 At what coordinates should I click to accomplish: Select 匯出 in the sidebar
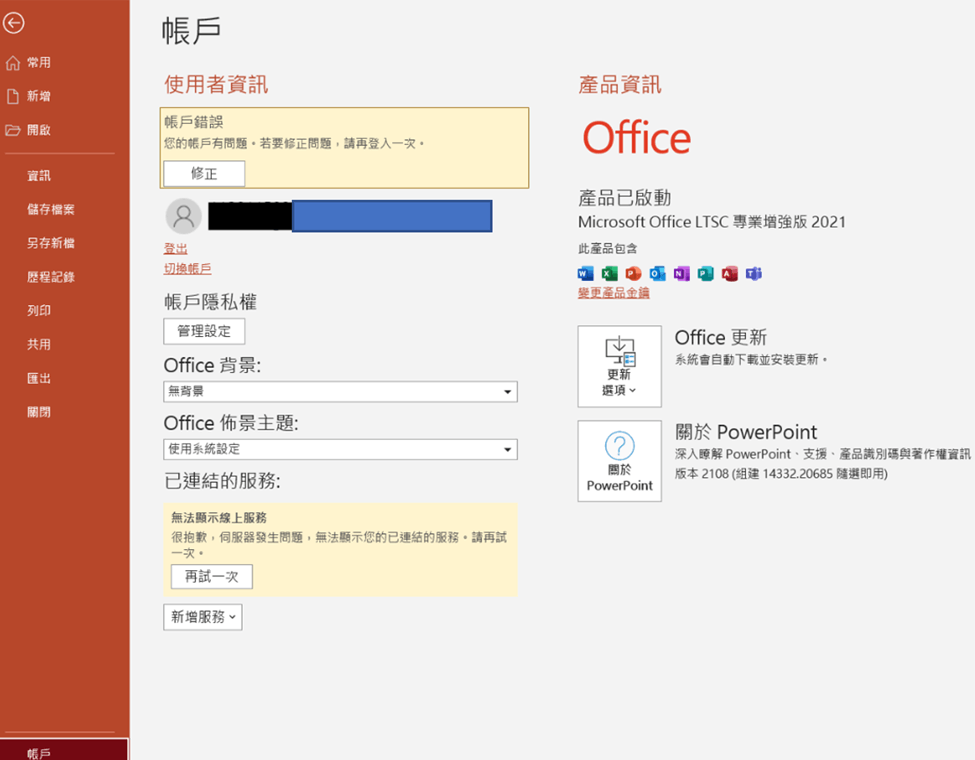39,378
